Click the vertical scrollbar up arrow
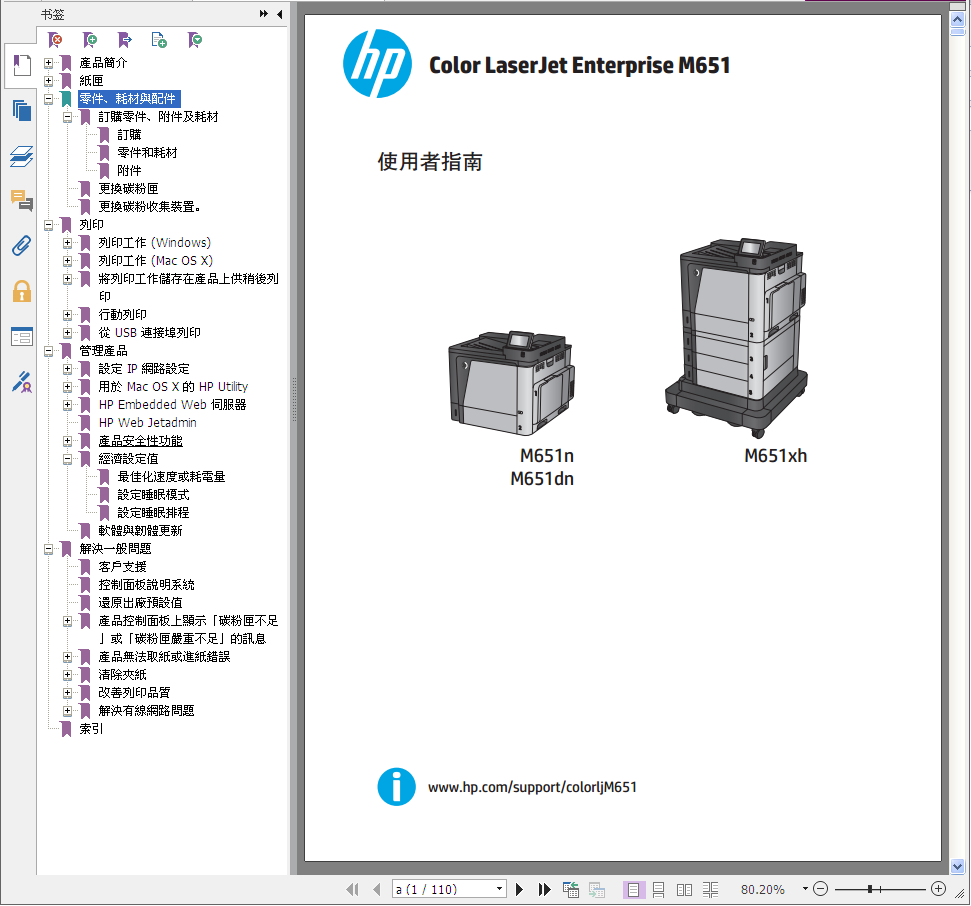Screen dimensions: 971x906 click(x=957, y=19)
